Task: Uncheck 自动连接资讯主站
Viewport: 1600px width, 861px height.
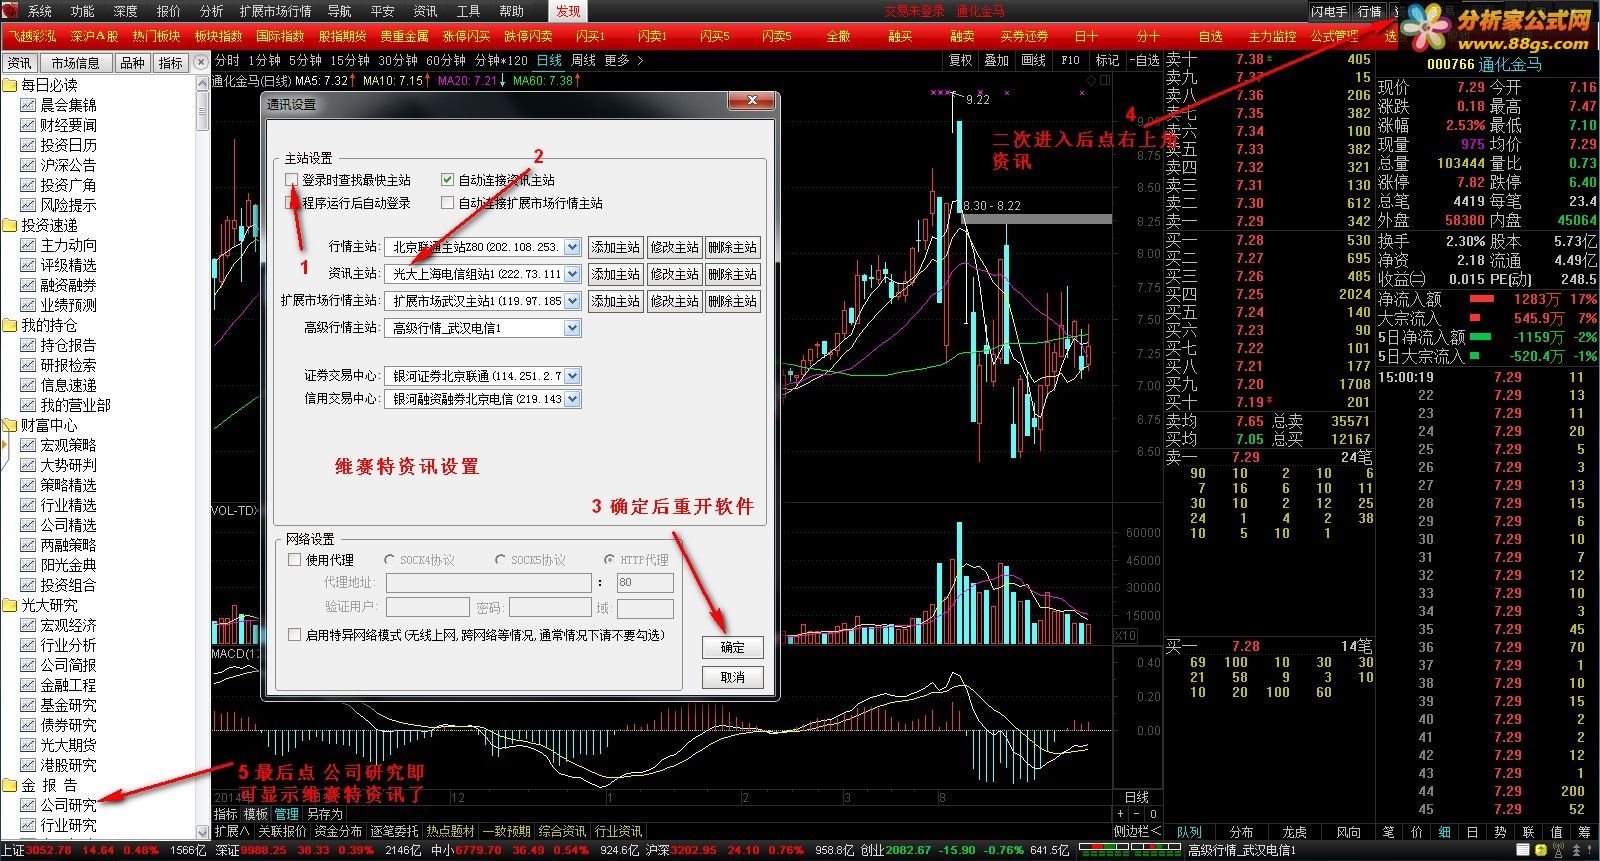Action: click(x=448, y=180)
